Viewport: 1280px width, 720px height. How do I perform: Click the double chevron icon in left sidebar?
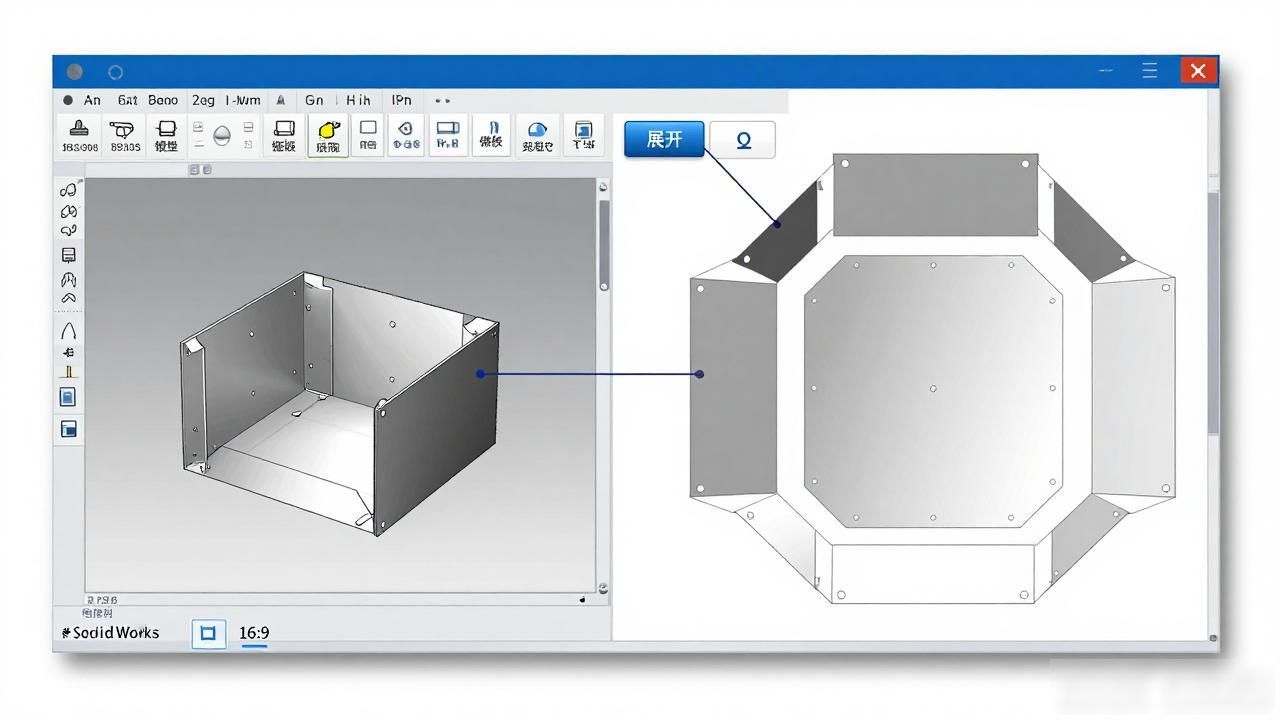pyautogui.click(x=69, y=298)
